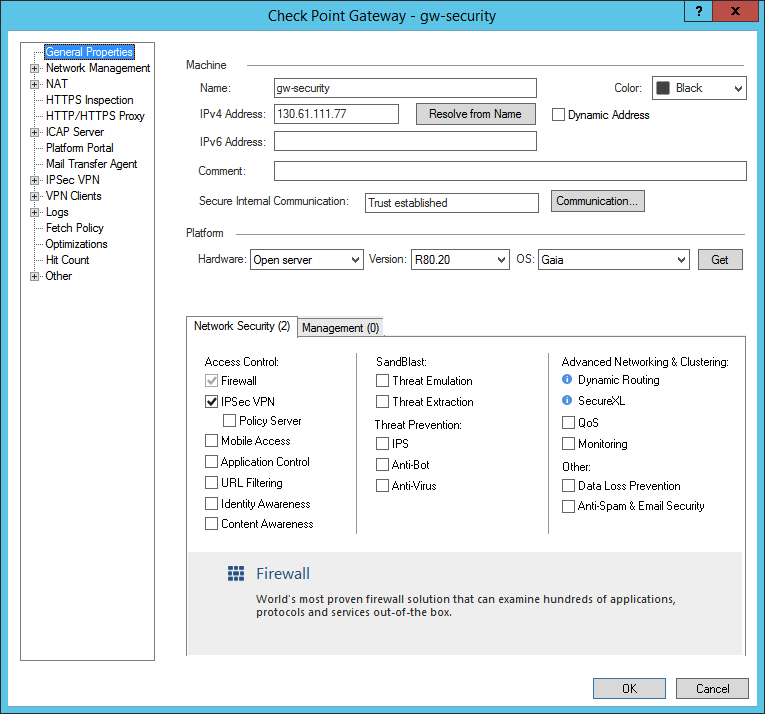Screen dimensions: 765x714
Task: Switch to the Management (0) tab
Action: pos(340,328)
